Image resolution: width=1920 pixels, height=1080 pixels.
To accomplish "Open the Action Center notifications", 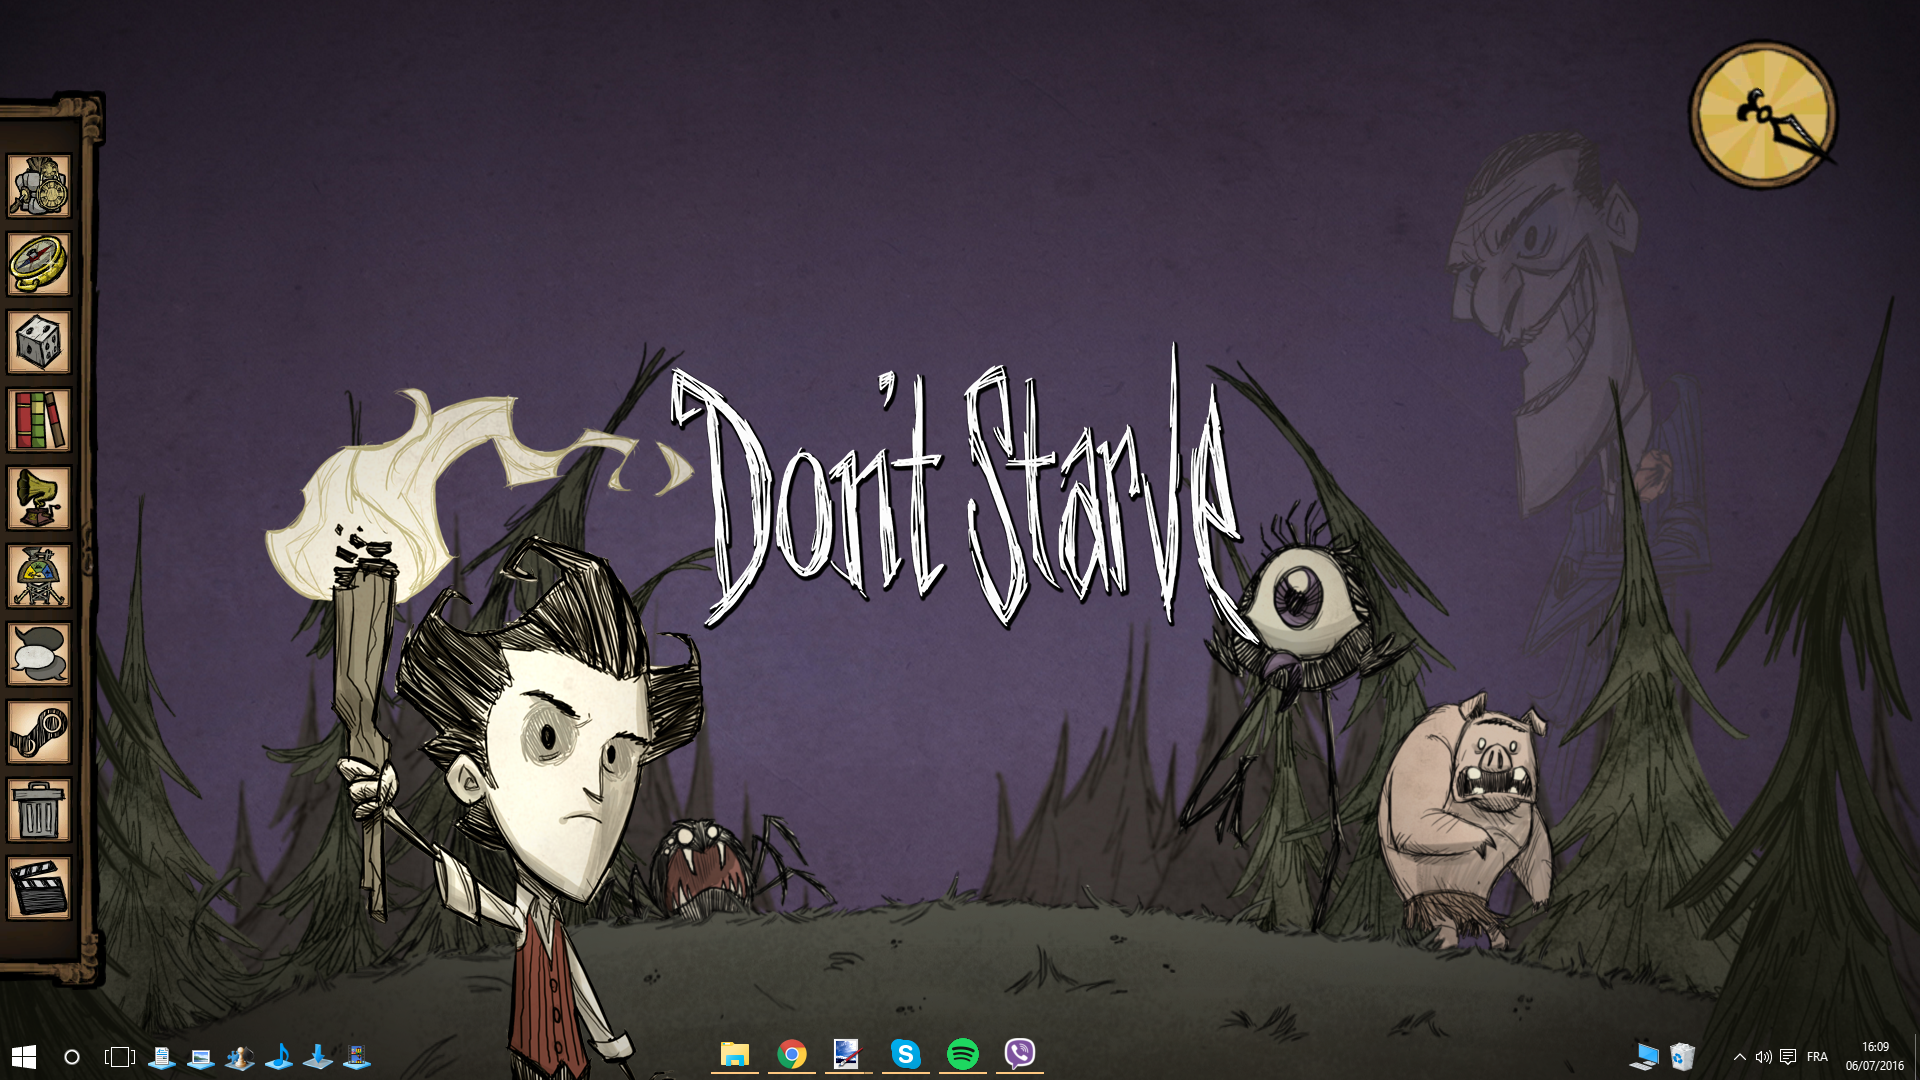I will (1788, 1057).
